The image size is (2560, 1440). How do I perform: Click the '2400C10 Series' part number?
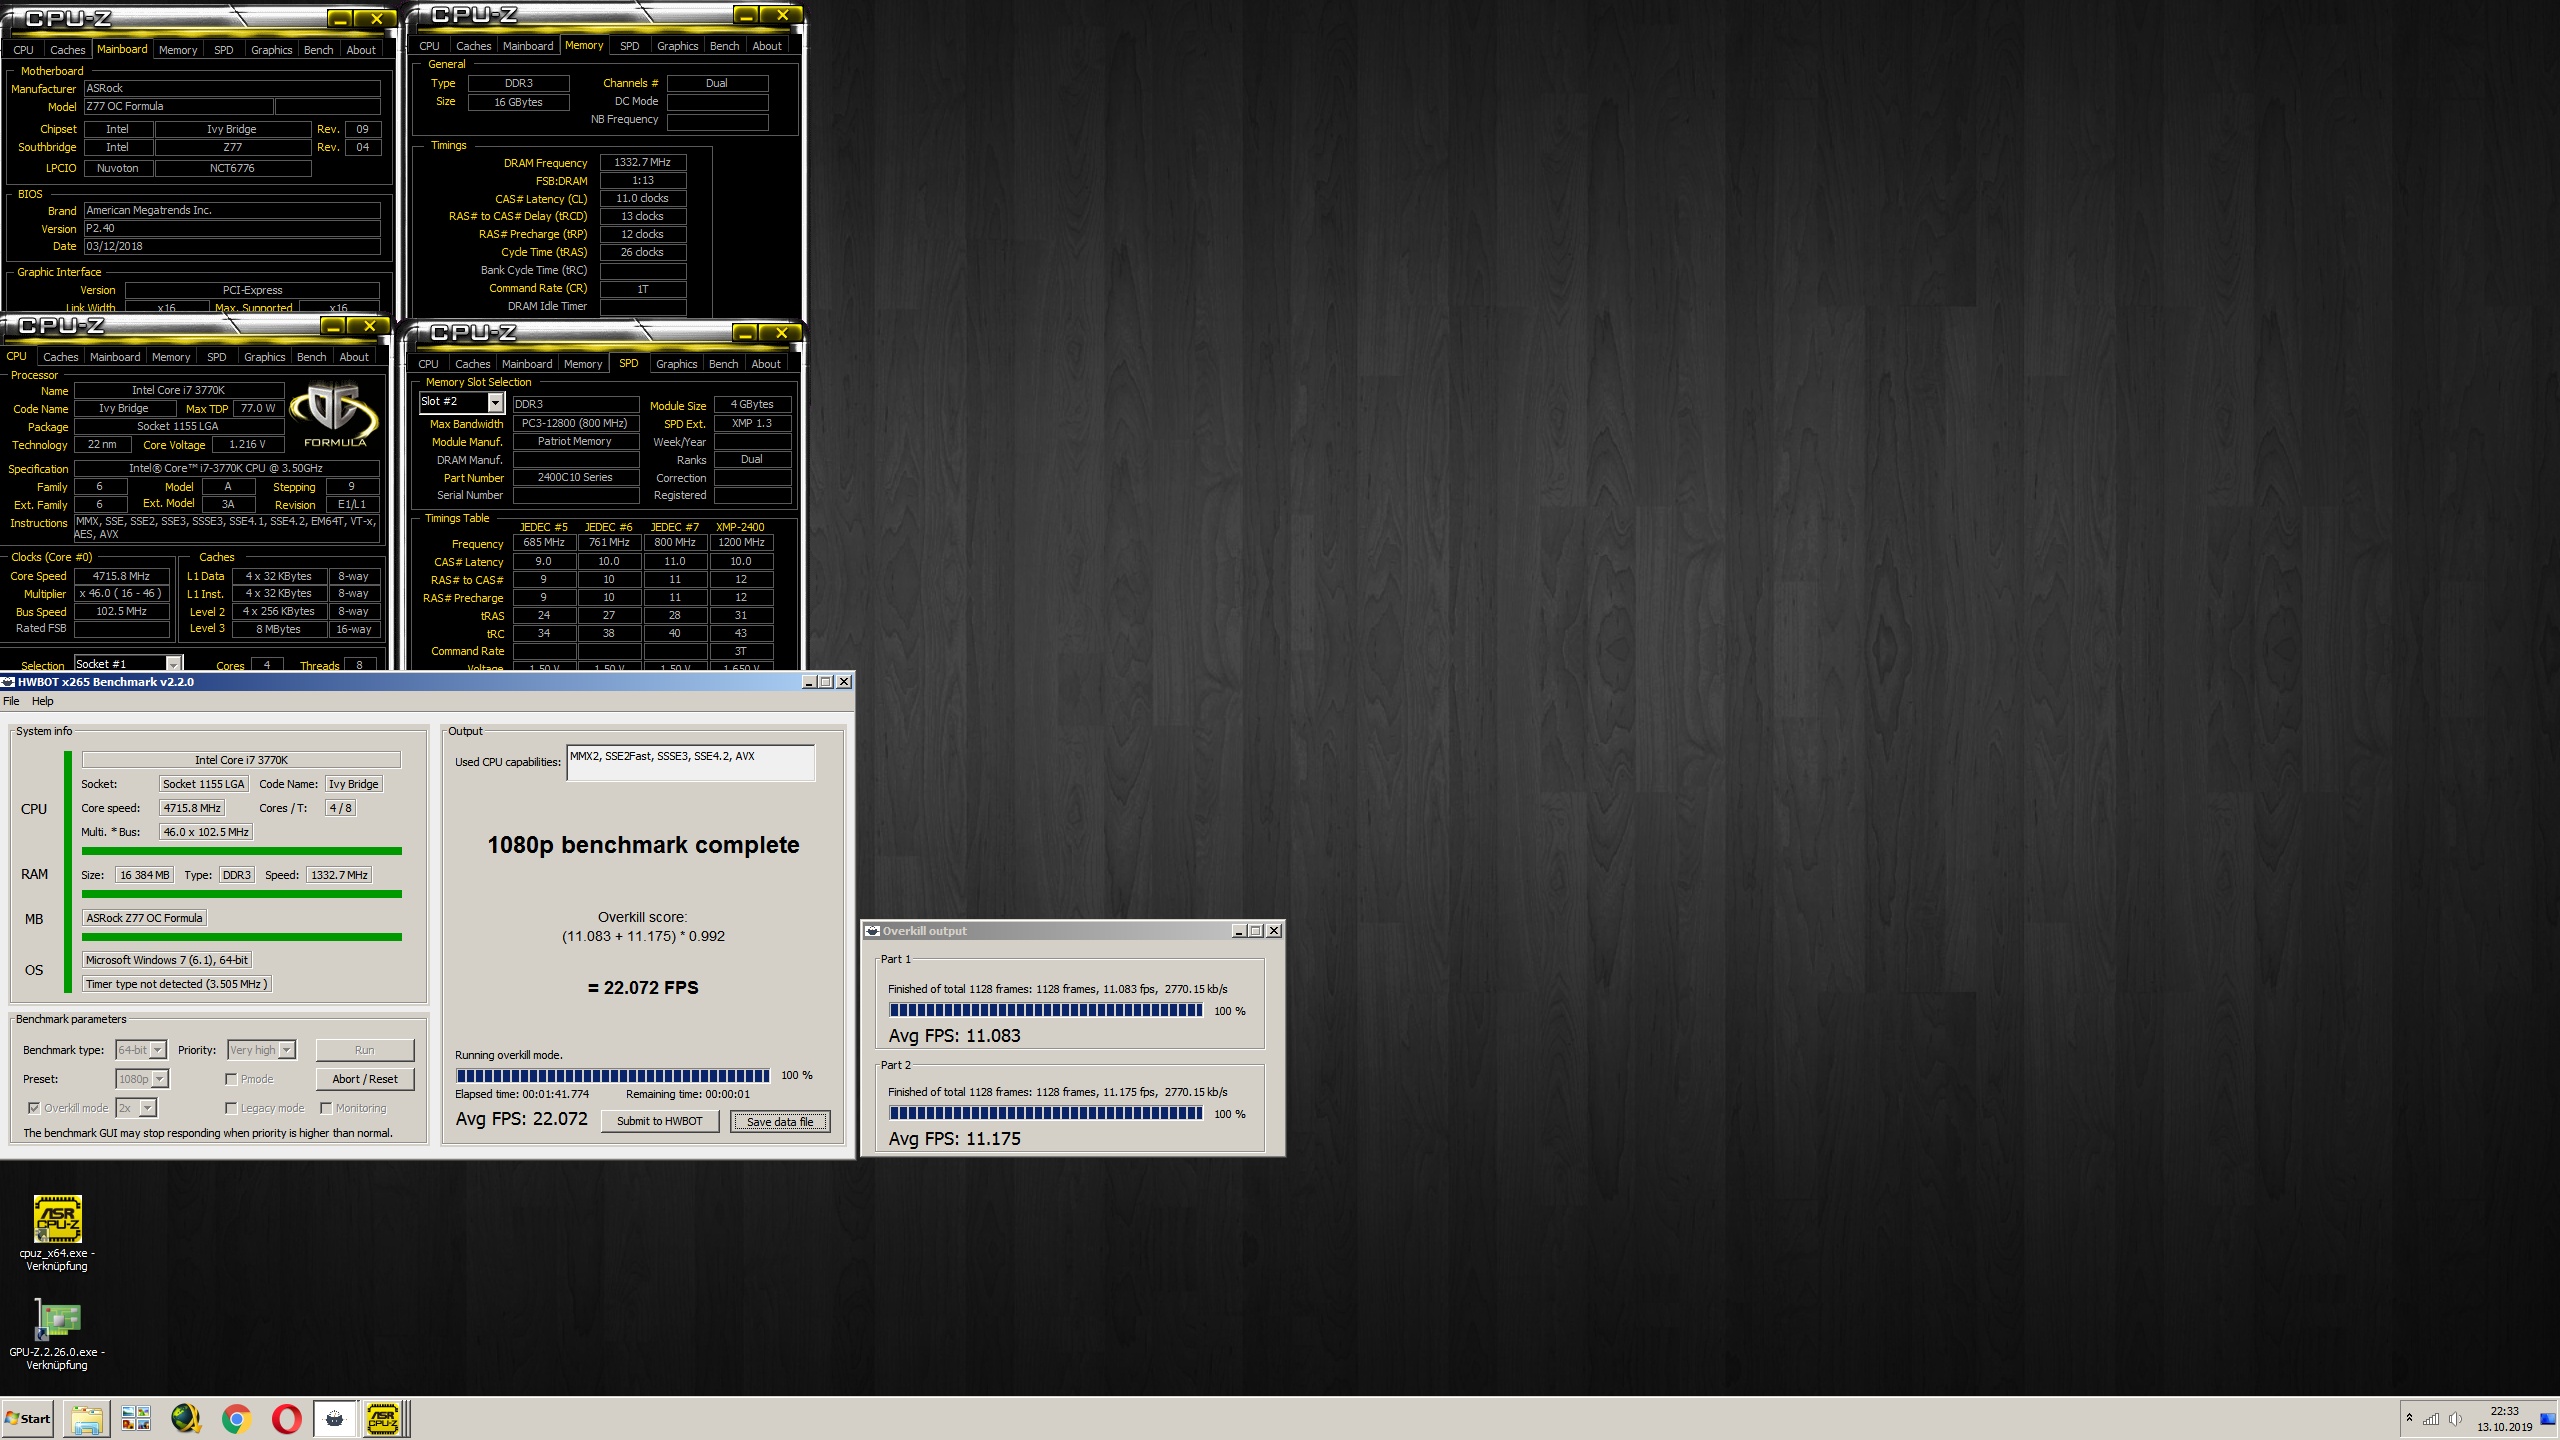[x=576, y=478]
